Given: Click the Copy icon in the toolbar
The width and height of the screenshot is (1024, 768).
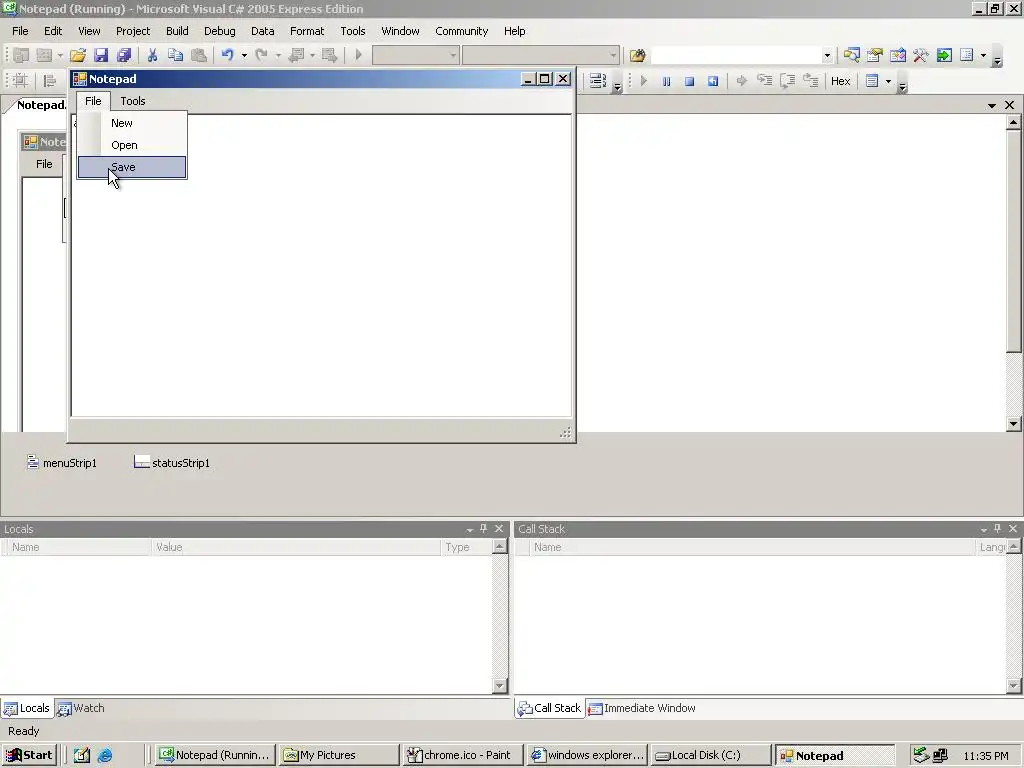Looking at the screenshot, I should [x=175, y=56].
